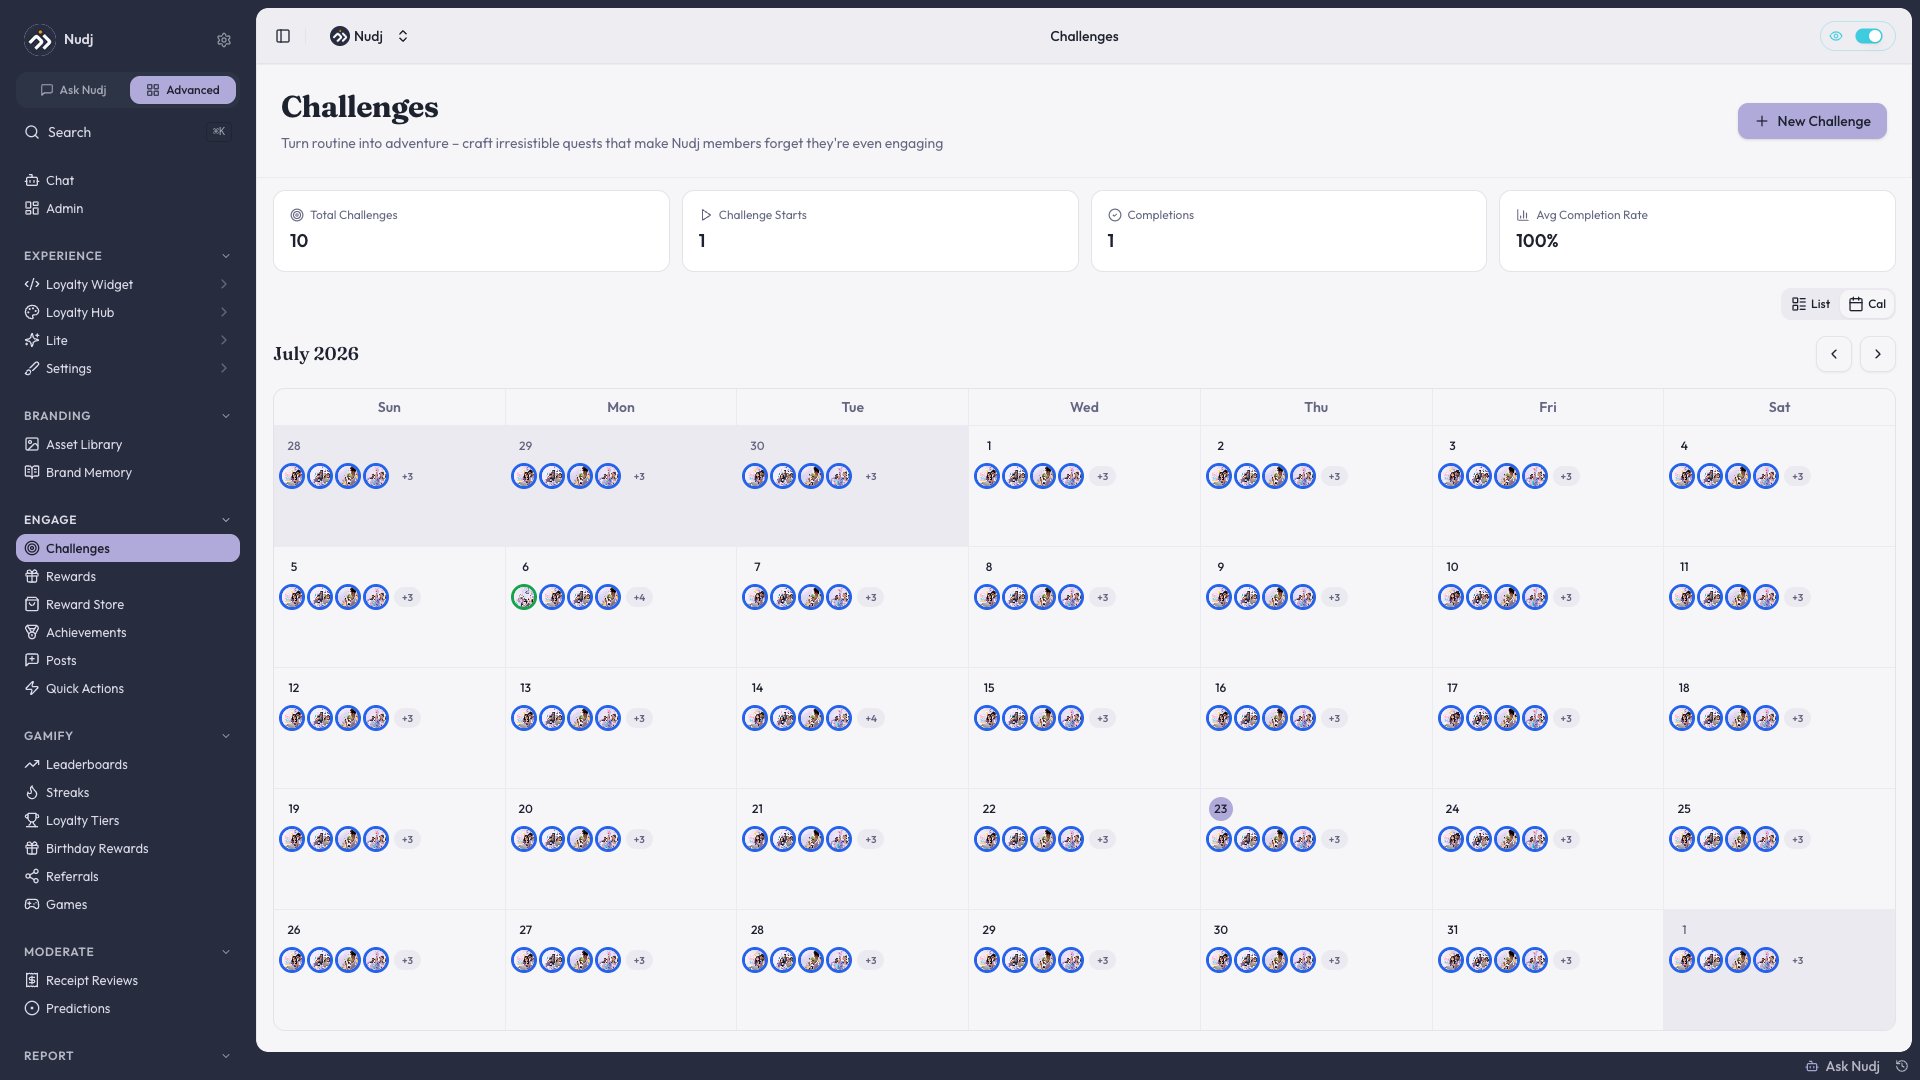Click the +3 overflow on July 1
This screenshot has height=1080, width=1920.
(1102, 477)
